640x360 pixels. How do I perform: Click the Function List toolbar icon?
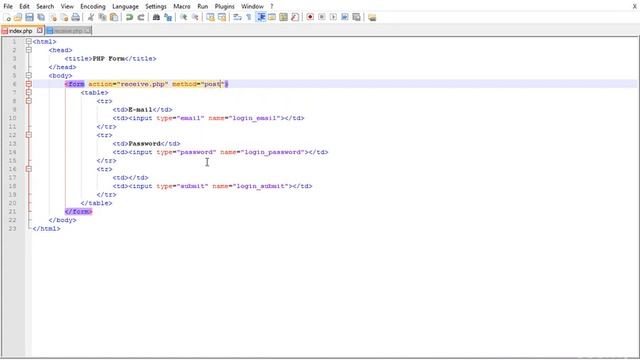(x=295, y=17)
